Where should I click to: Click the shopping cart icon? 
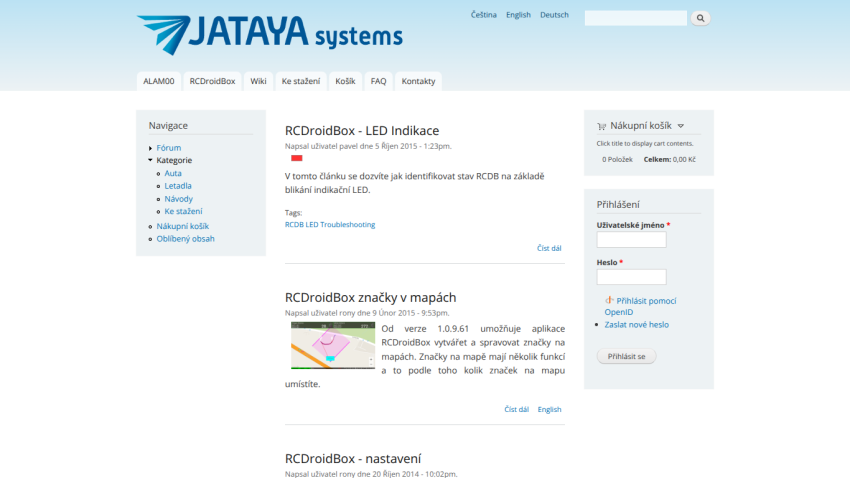click(x=601, y=126)
